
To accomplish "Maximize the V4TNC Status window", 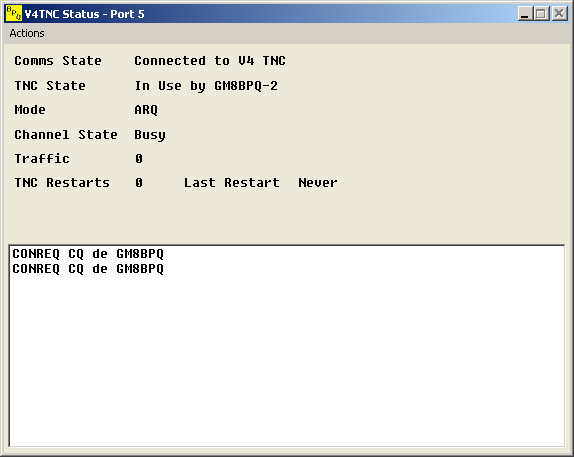I will [x=541, y=14].
